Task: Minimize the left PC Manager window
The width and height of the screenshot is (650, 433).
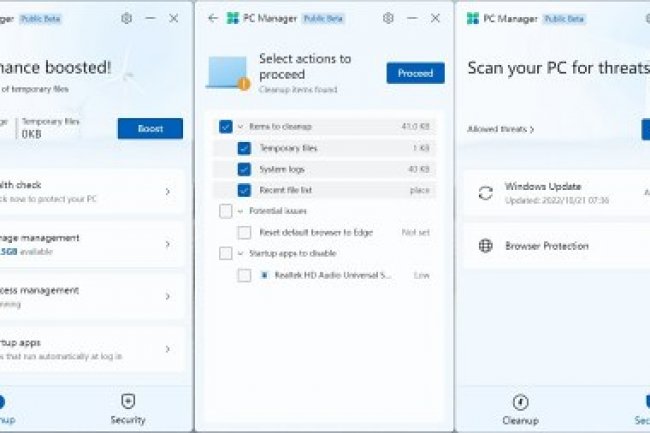Action: pos(150,18)
